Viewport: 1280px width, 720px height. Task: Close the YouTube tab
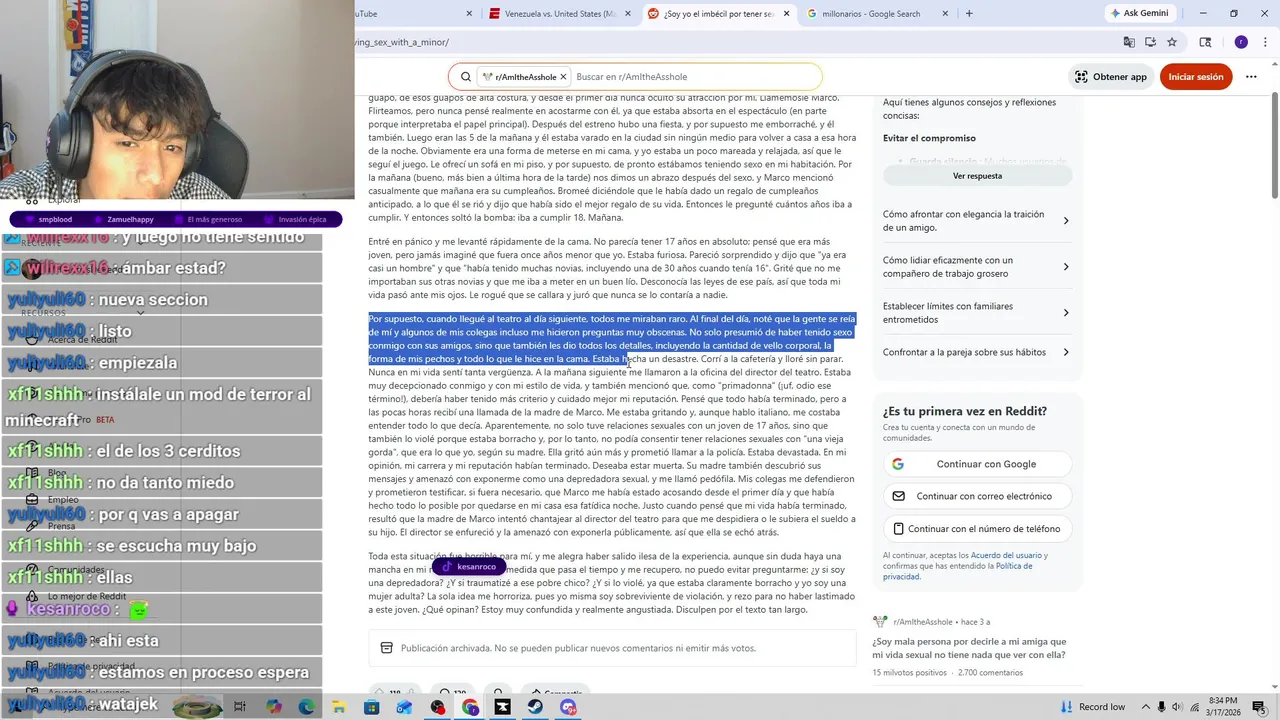click(469, 14)
